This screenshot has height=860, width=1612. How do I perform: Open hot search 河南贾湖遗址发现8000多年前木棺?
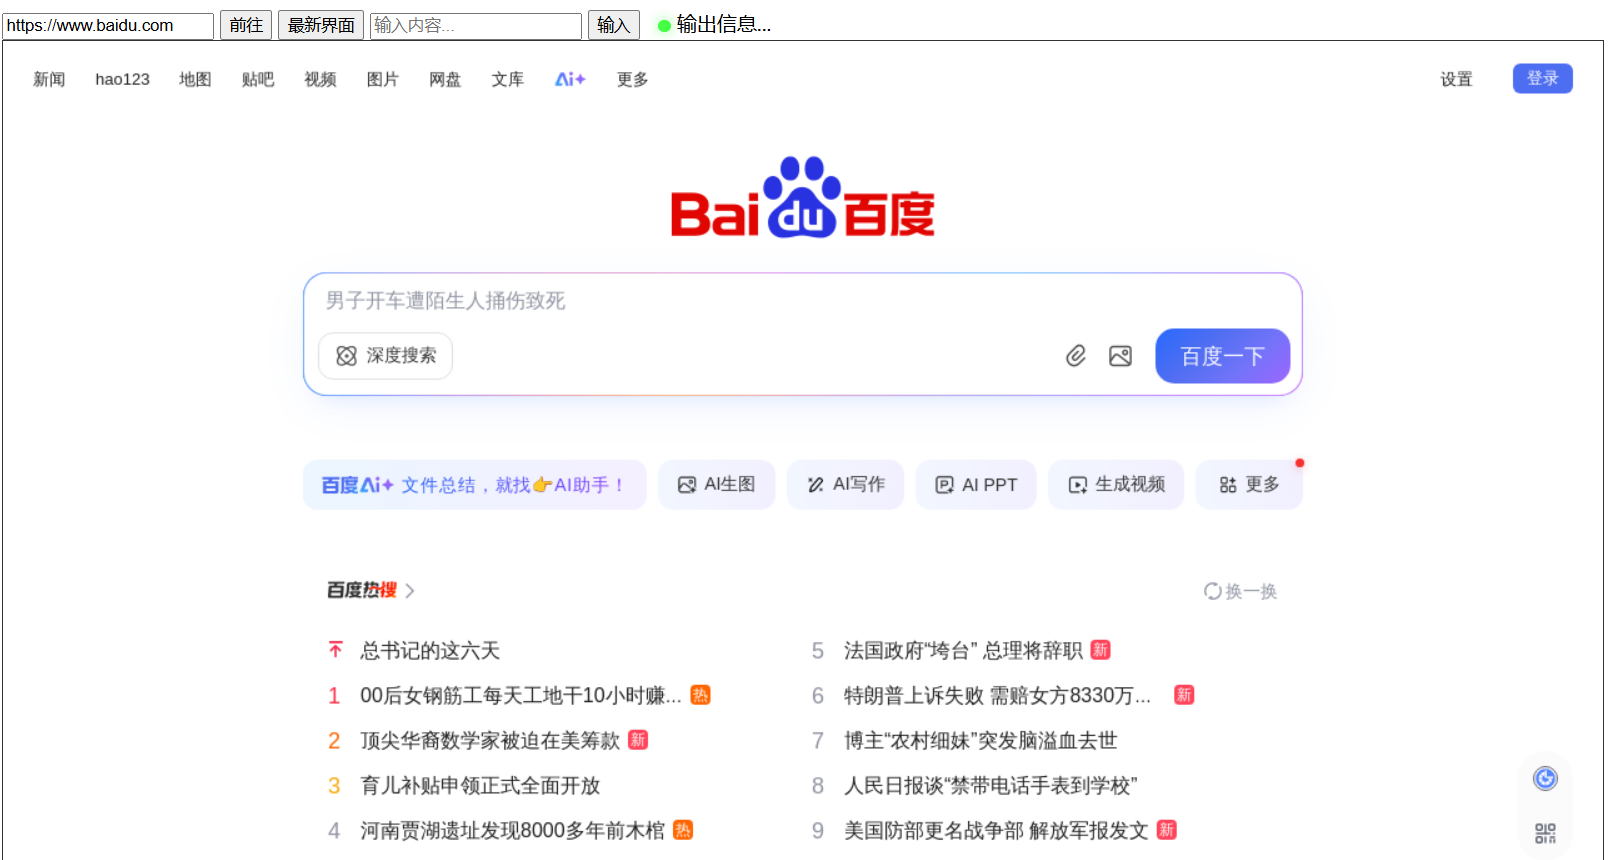[512, 830]
